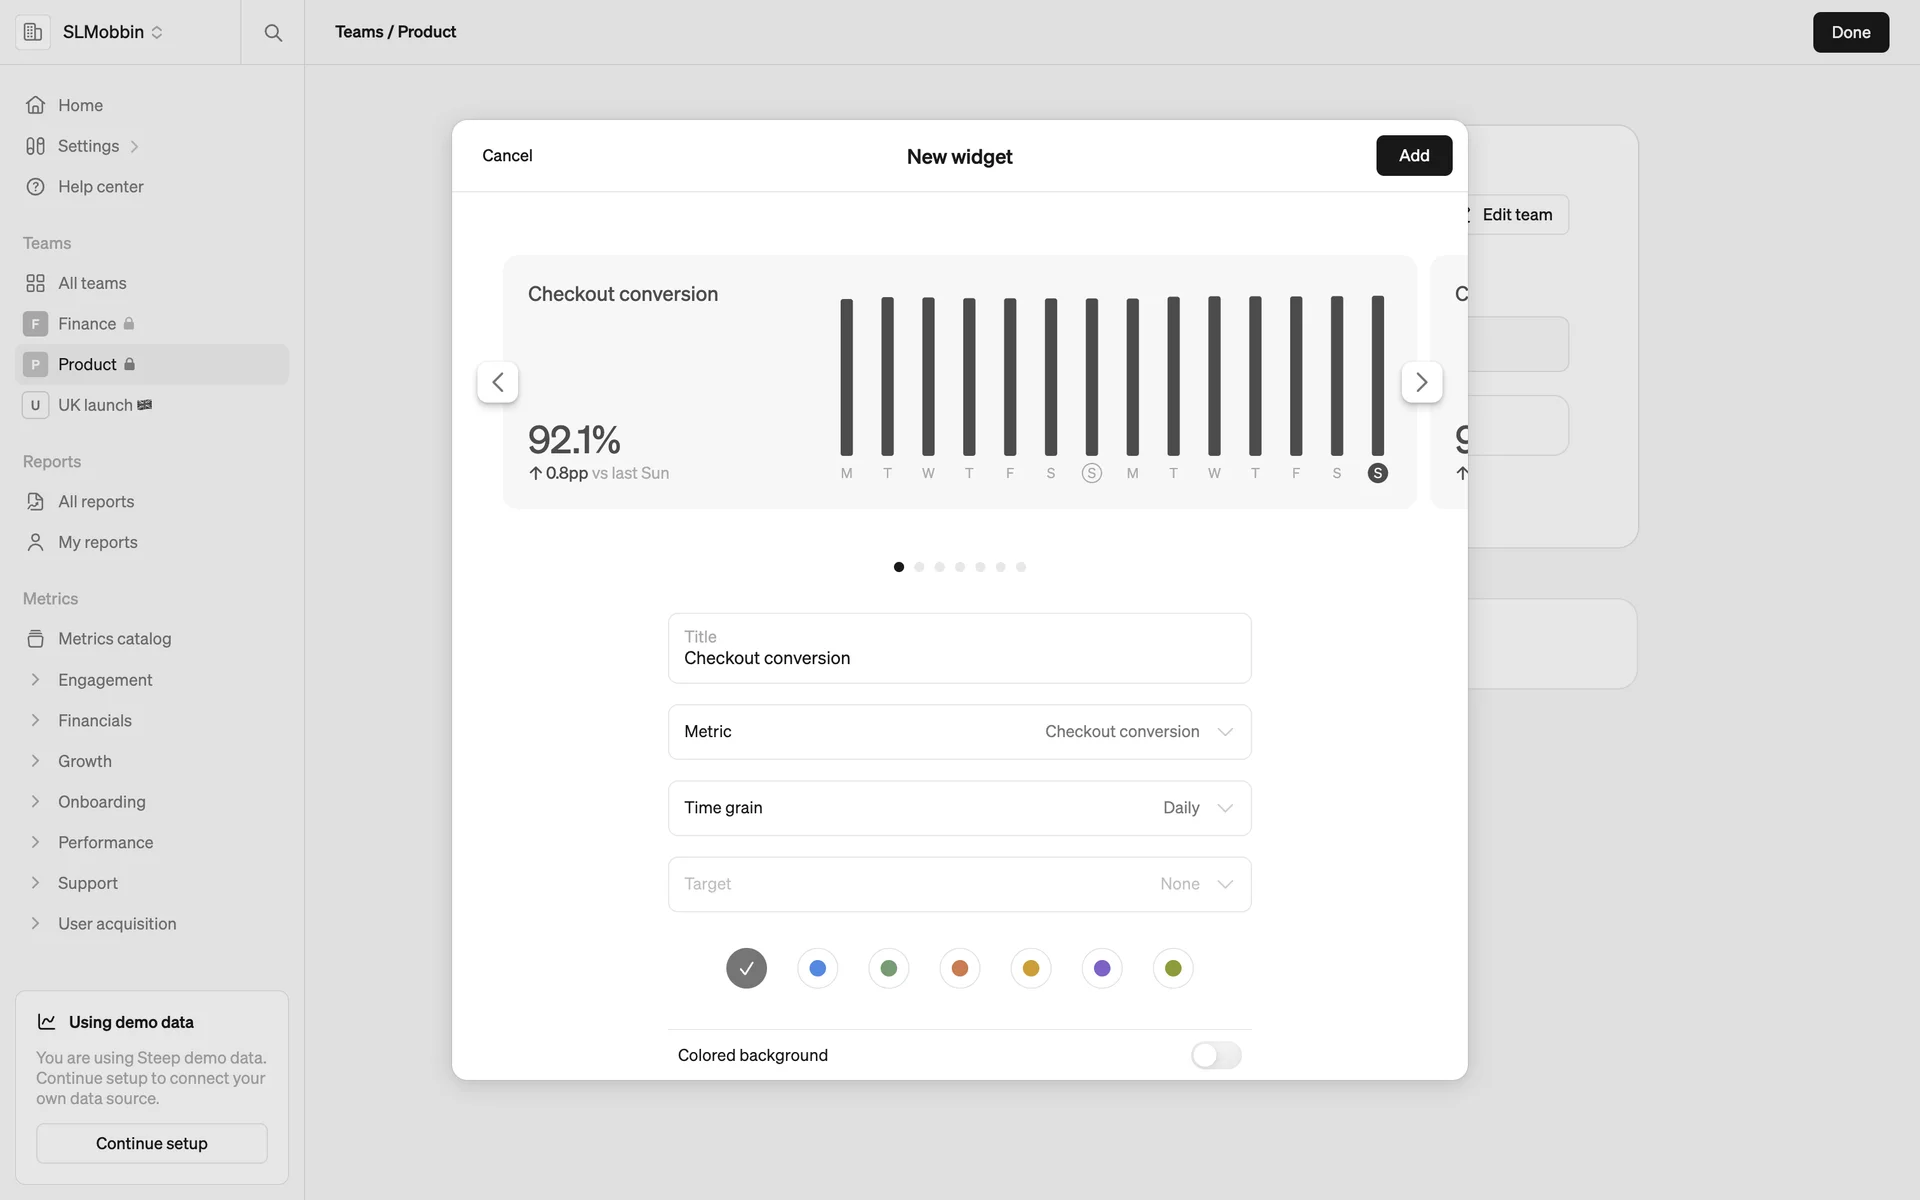Click the My reports person icon
This screenshot has width=1920, height=1200.
35,542
